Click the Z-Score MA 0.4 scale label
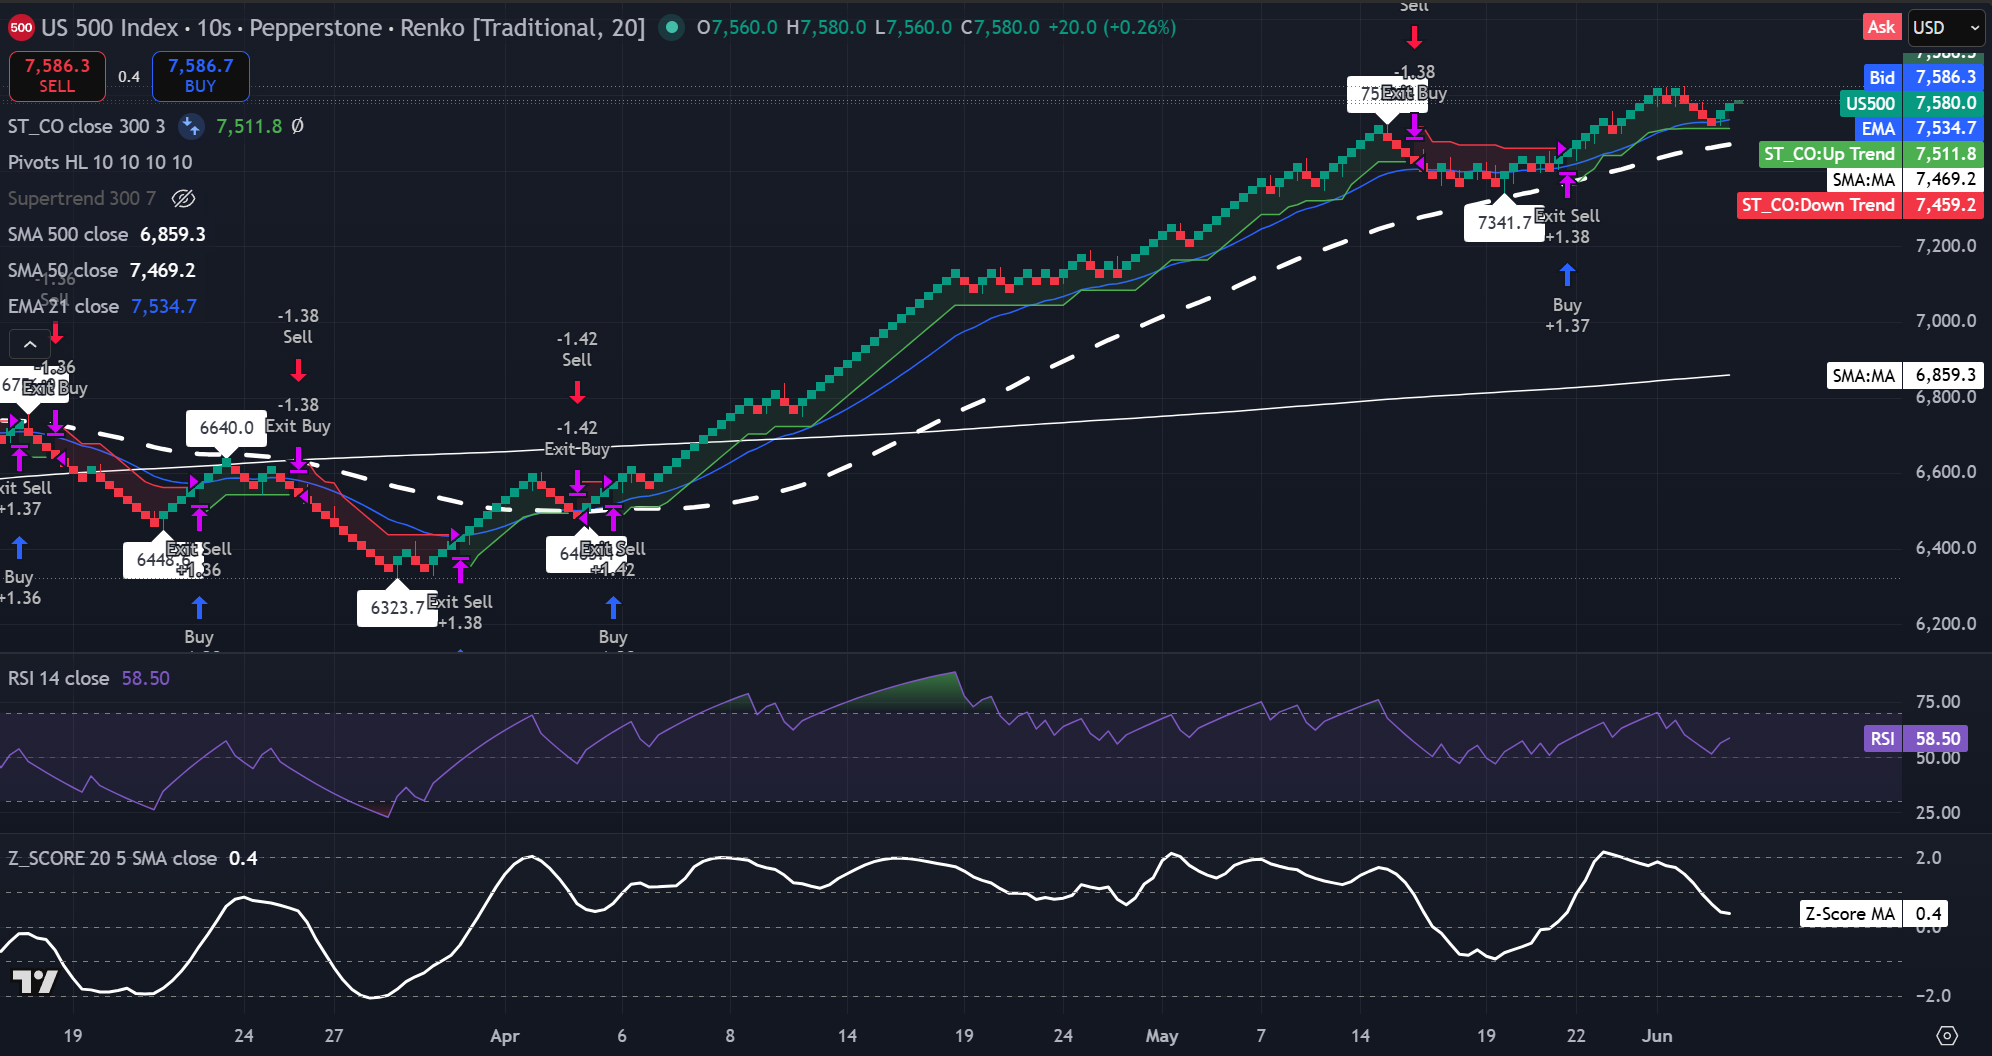This screenshot has height=1056, width=1992. click(x=1873, y=913)
